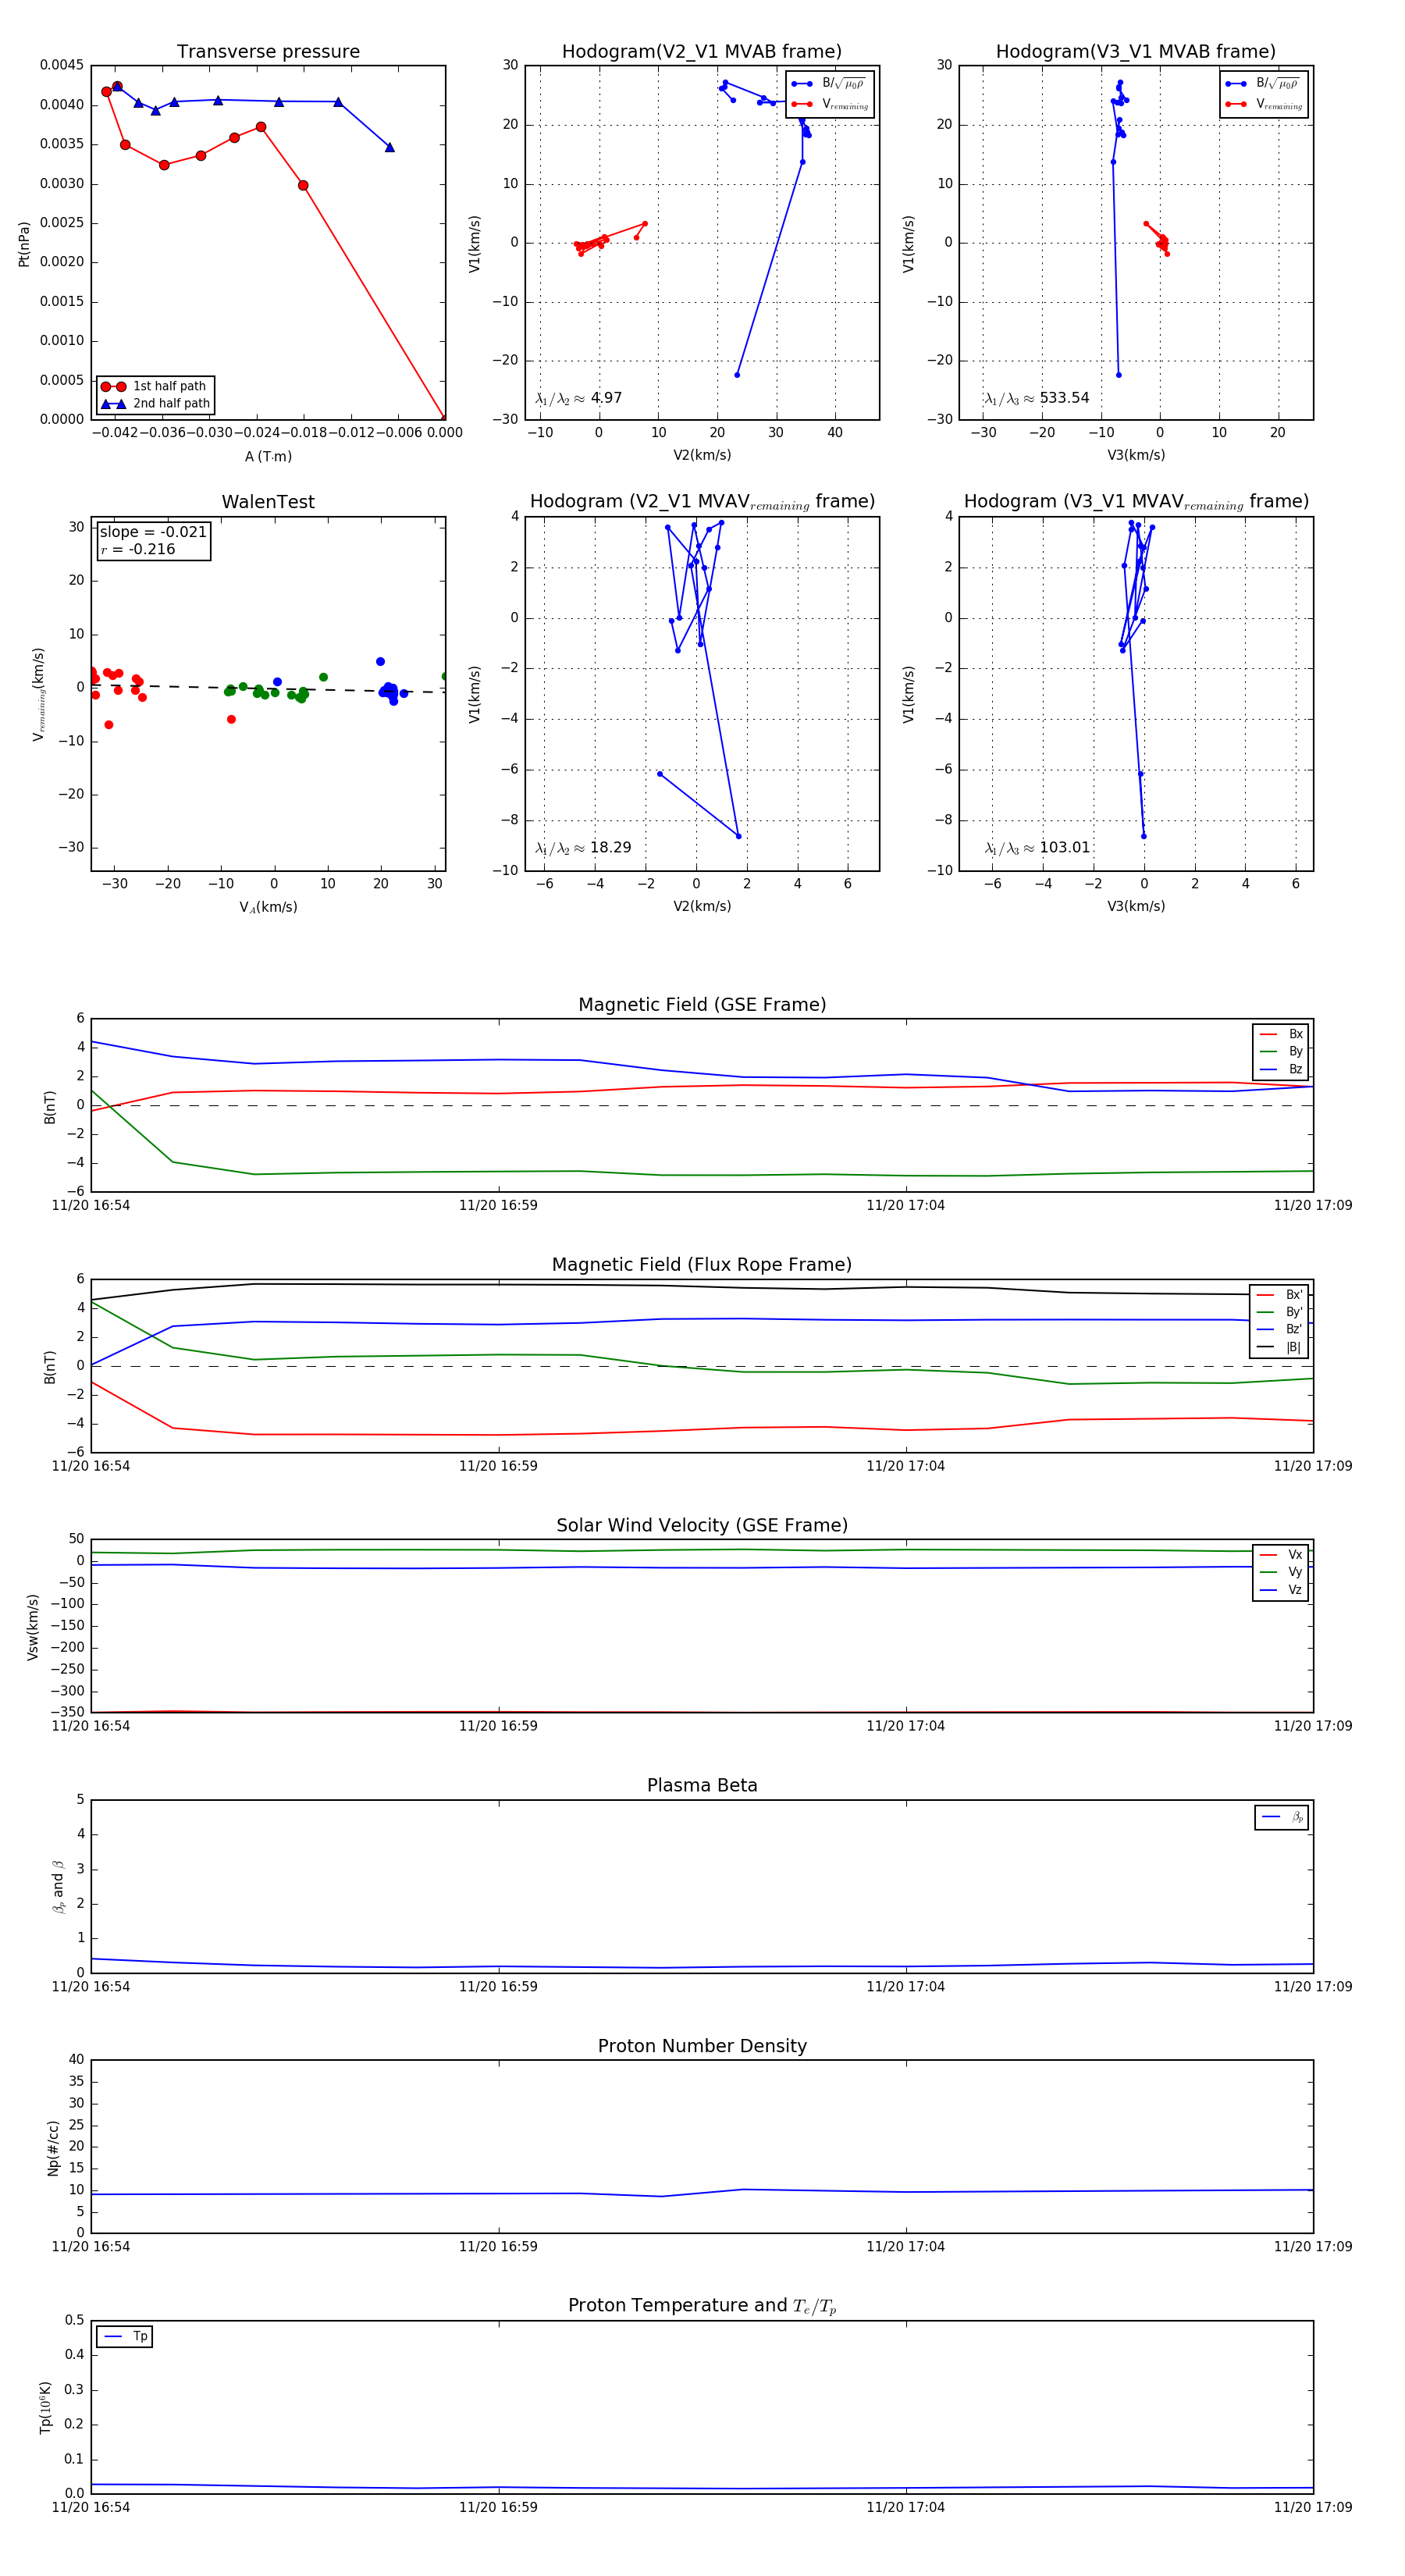Click the "Proton Temperature and Te/Tp" title
This screenshot has width=1405, height=2576.
point(702,2306)
